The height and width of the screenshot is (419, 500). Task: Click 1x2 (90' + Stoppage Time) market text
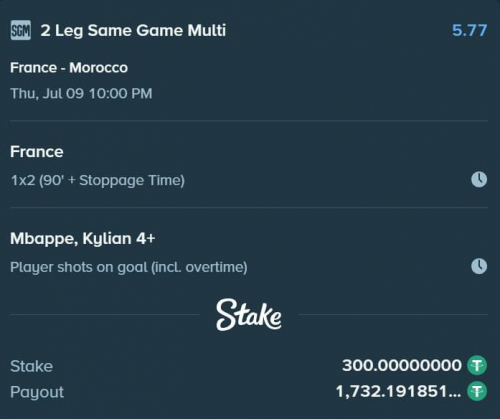(98, 180)
